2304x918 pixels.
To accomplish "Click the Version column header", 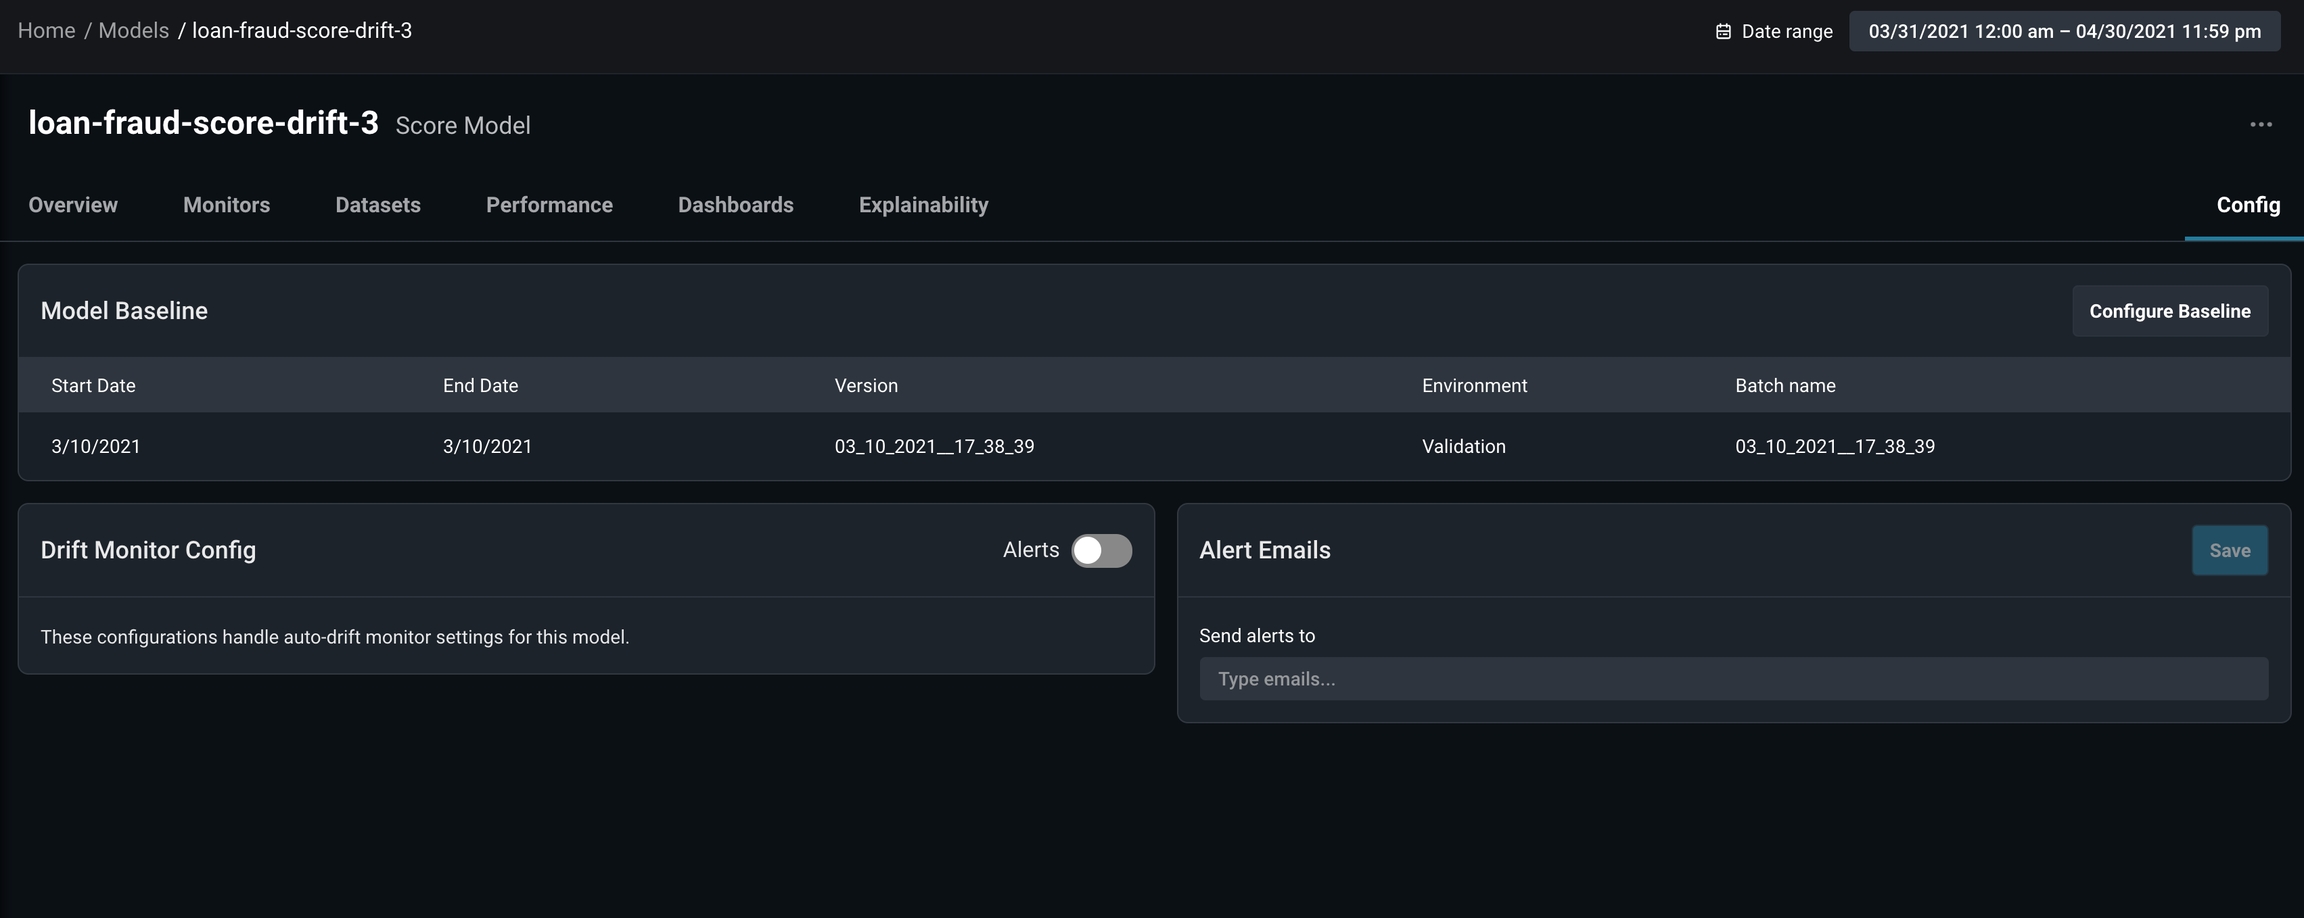I will (x=866, y=386).
